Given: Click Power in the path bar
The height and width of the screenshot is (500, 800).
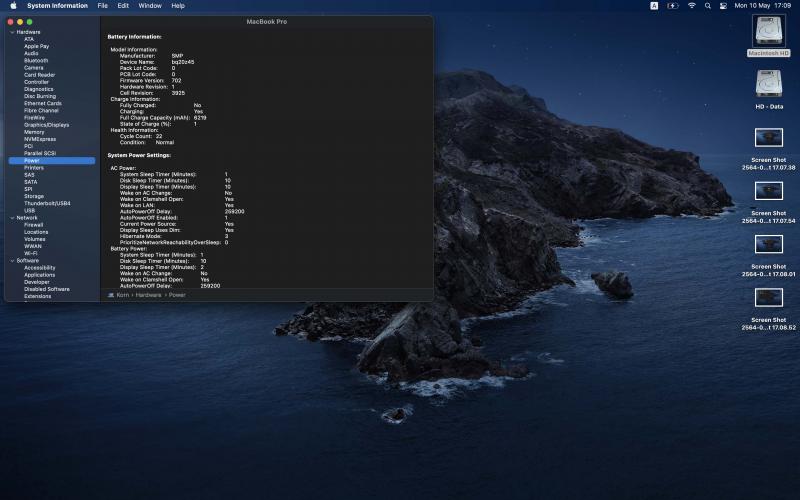Looking at the screenshot, I should click(x=177, y=295).
